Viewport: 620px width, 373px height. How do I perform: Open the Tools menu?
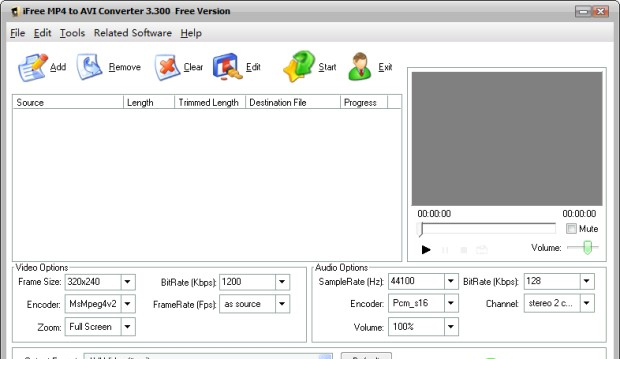click(72, 33)
